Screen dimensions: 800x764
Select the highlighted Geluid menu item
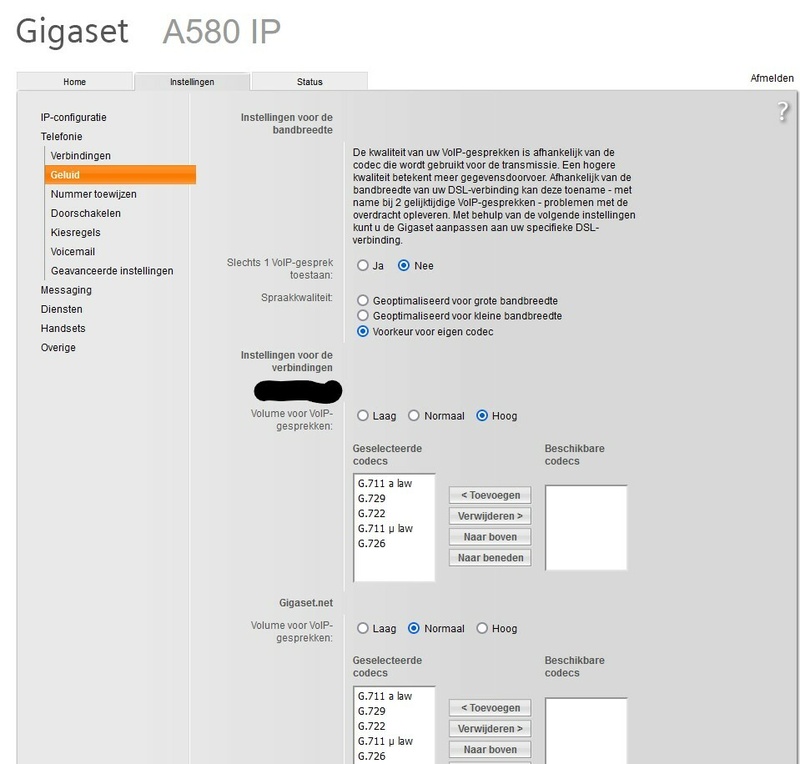(120, 175)
